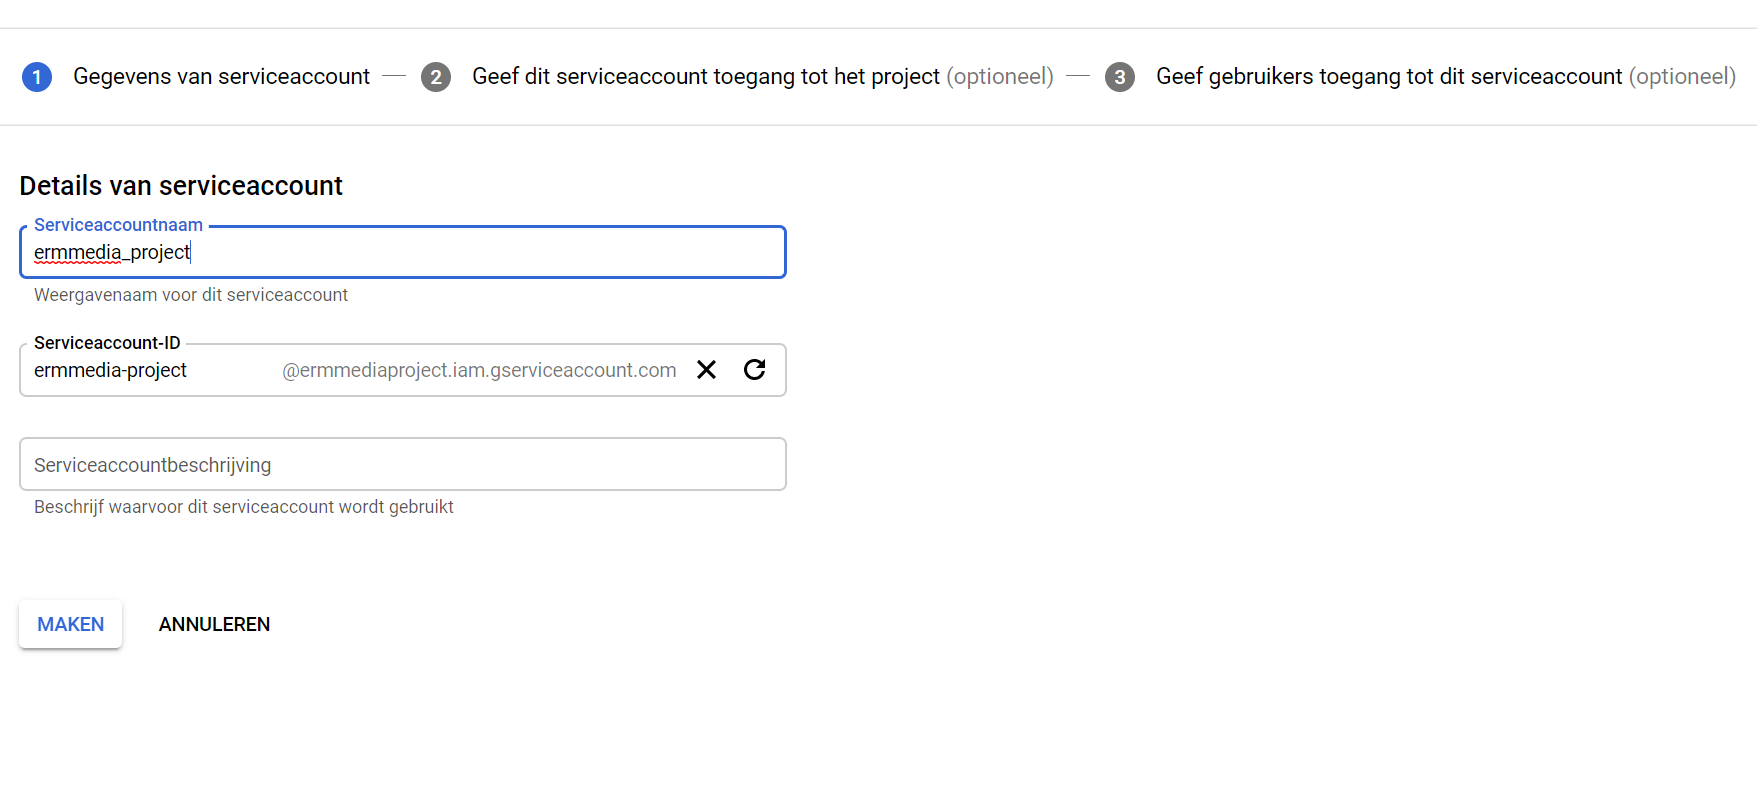Select the blue step 1 circle icon
The image size is (1757, 789).
(37, 77)
